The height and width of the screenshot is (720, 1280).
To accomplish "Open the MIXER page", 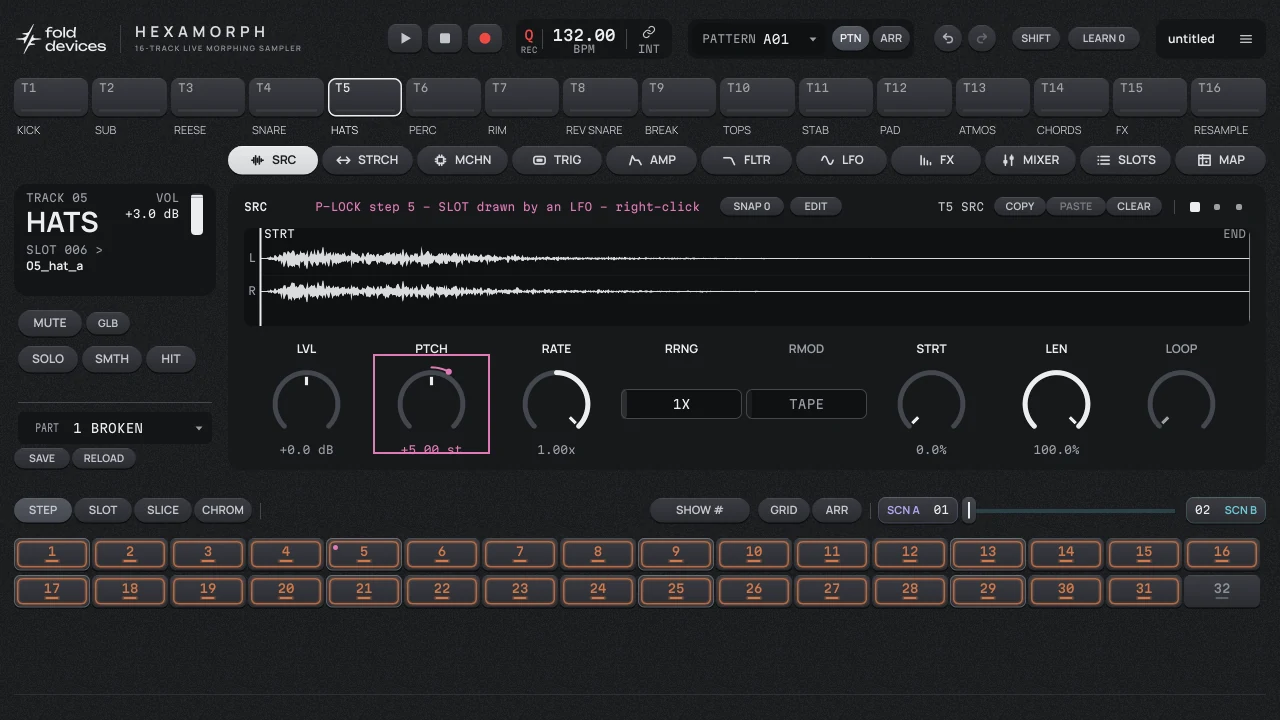I will 1031,160.
